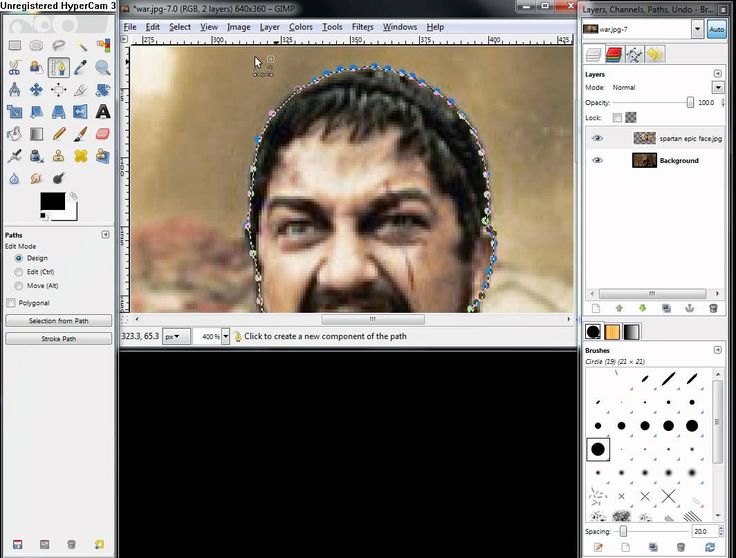Select the Paths tool

click(58, 68)
